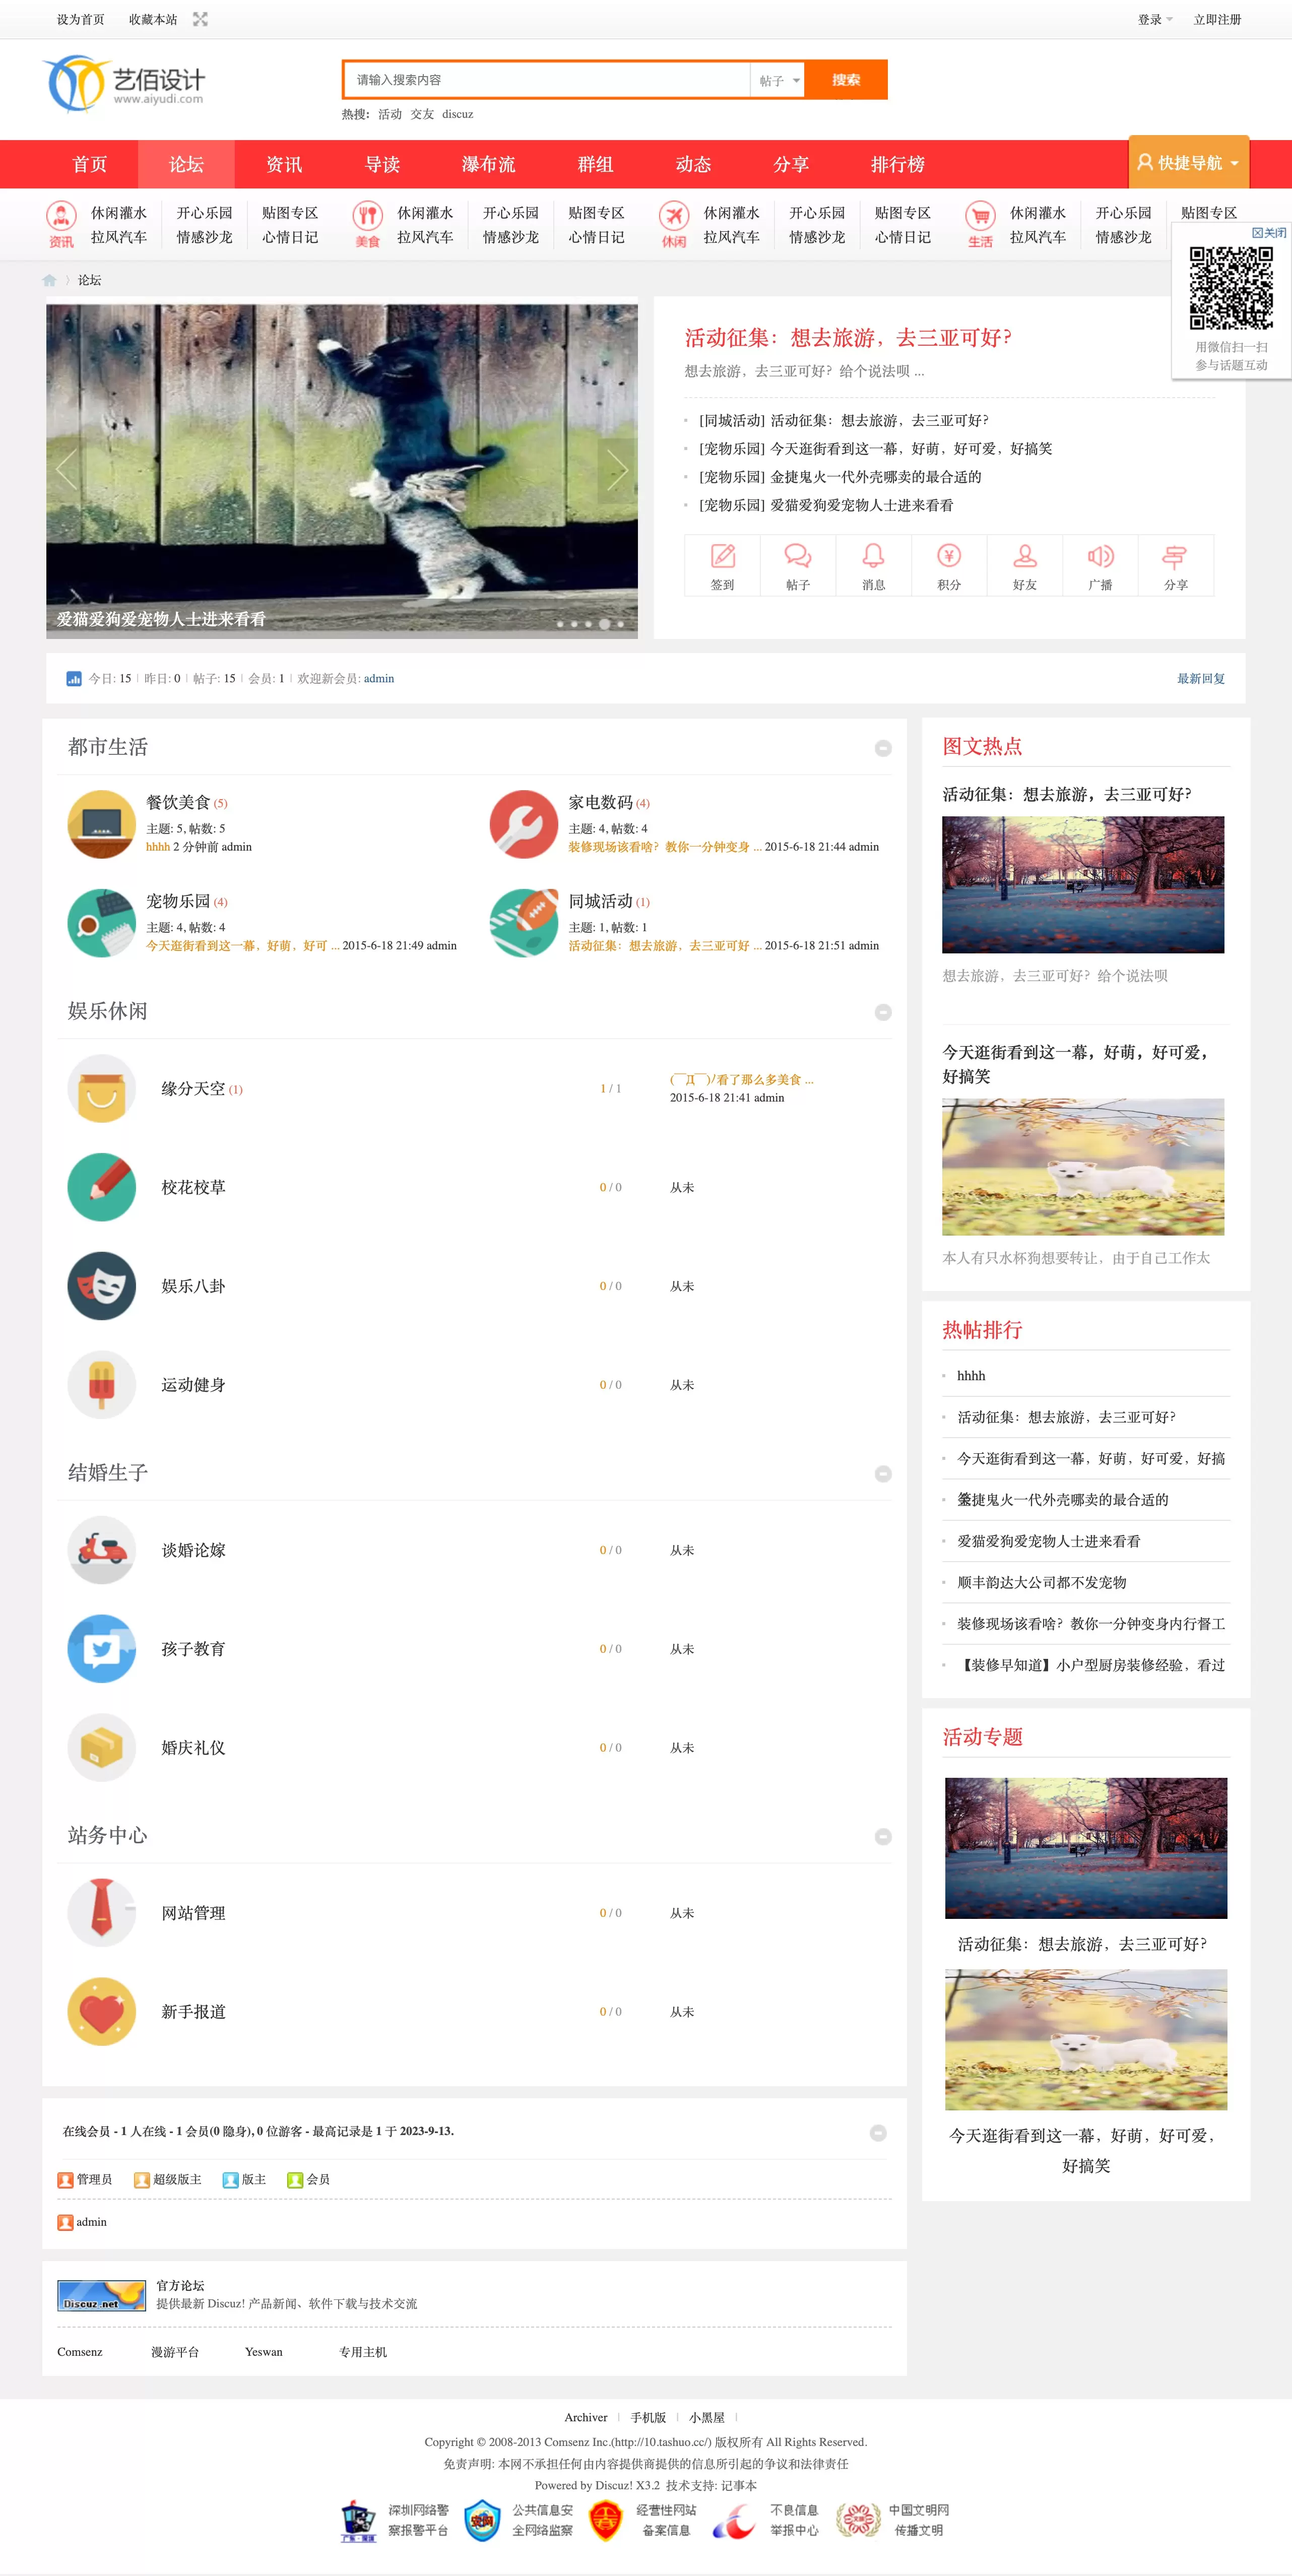The height and width of the screenshot is (2576, 1292).
Task: Click the 收藏本站 bookmark link
Action: tap(153, 19)
